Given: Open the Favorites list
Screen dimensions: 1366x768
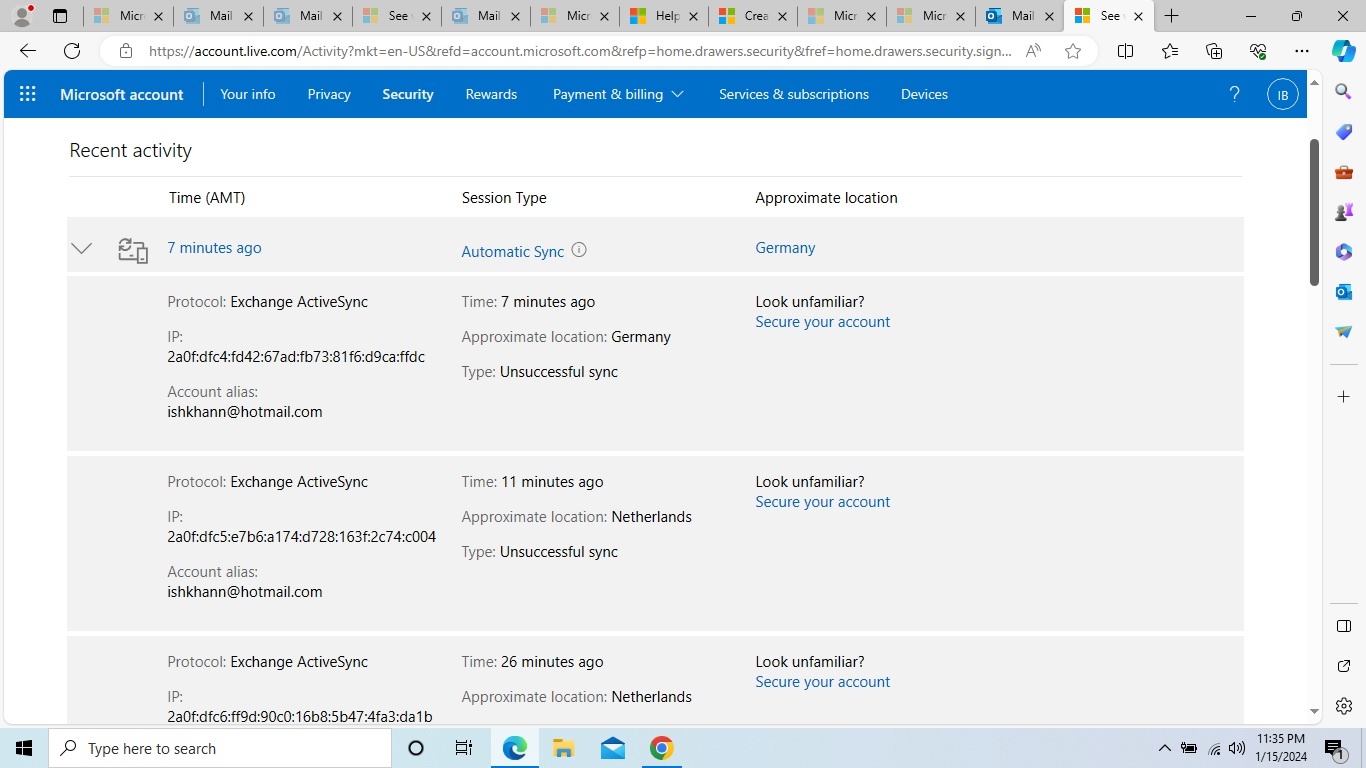Looking at the screenshot, I should [x=1170, y=51].
